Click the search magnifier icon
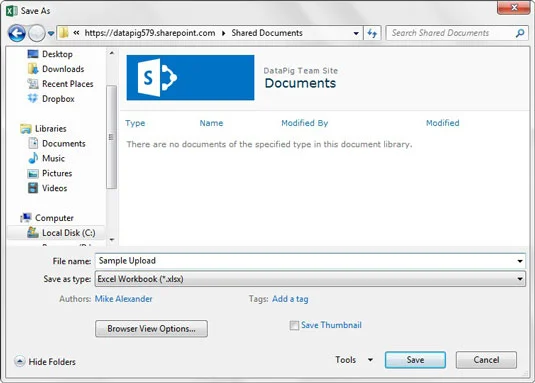The height and width of the screenshot is (383, 535). point(520,33)
